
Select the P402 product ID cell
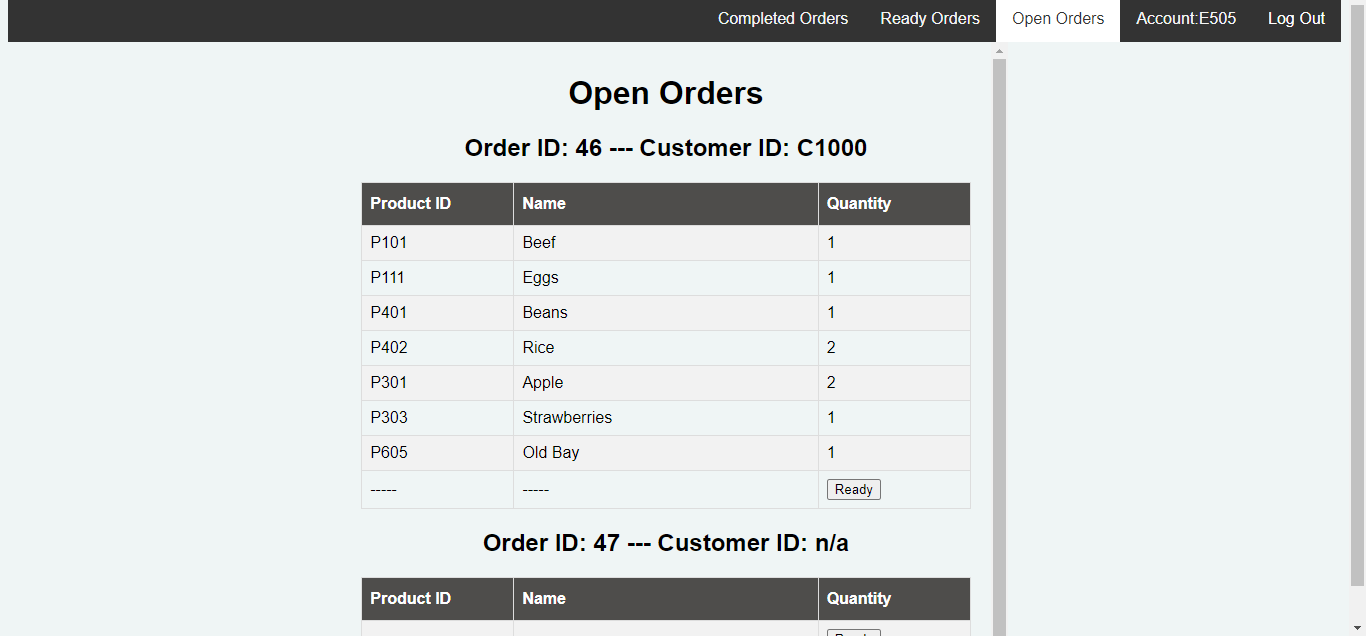tap(389, 347)
